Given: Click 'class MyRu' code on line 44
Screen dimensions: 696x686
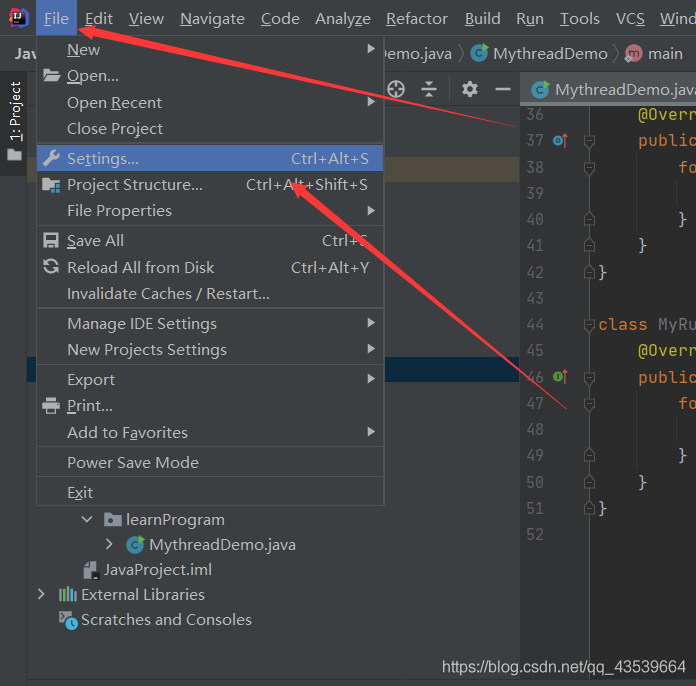Looking at the screenshot, I should pyautogui.click(x=647, y=325).
